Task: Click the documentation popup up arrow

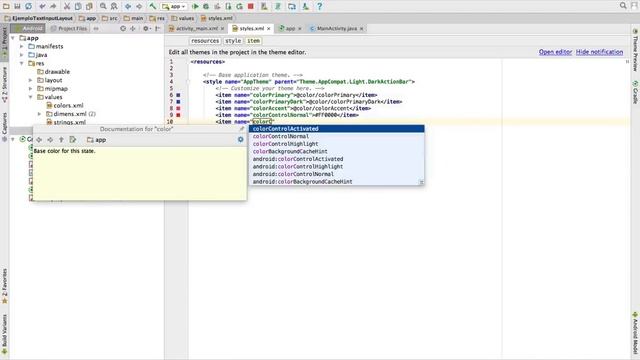Action: 61,140
